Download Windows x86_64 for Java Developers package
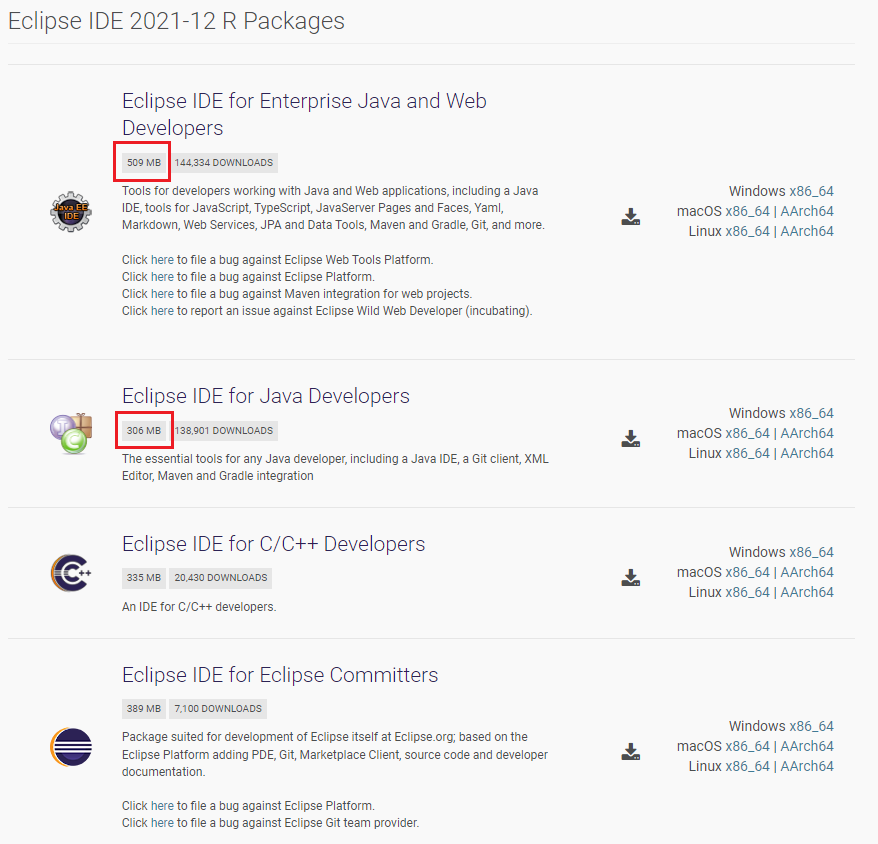 tap(811, 413)
